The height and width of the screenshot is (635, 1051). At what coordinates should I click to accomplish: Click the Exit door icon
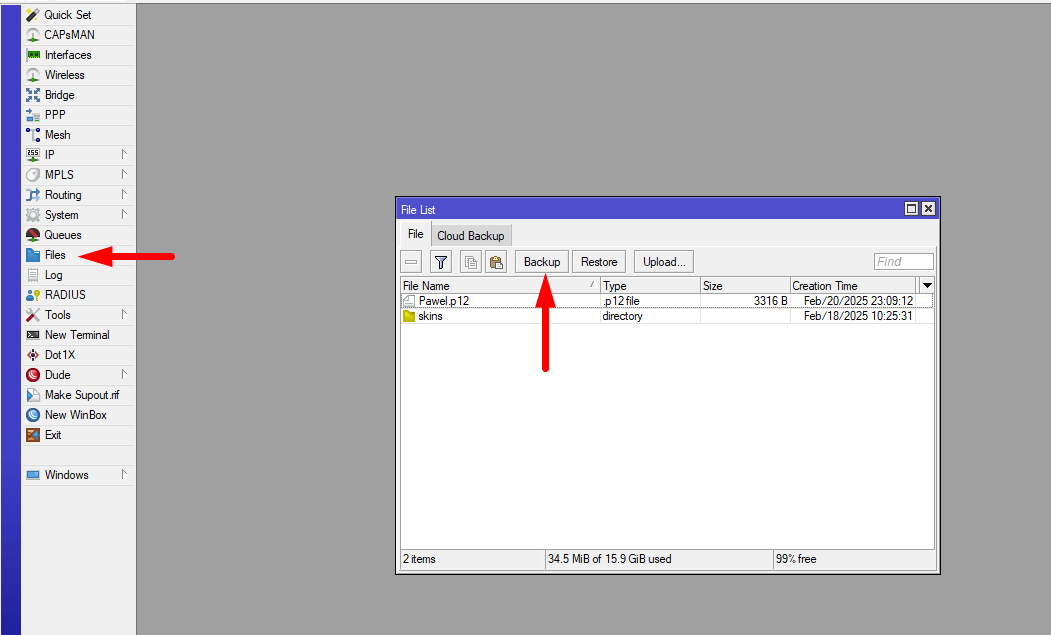(x=33, y=435)
